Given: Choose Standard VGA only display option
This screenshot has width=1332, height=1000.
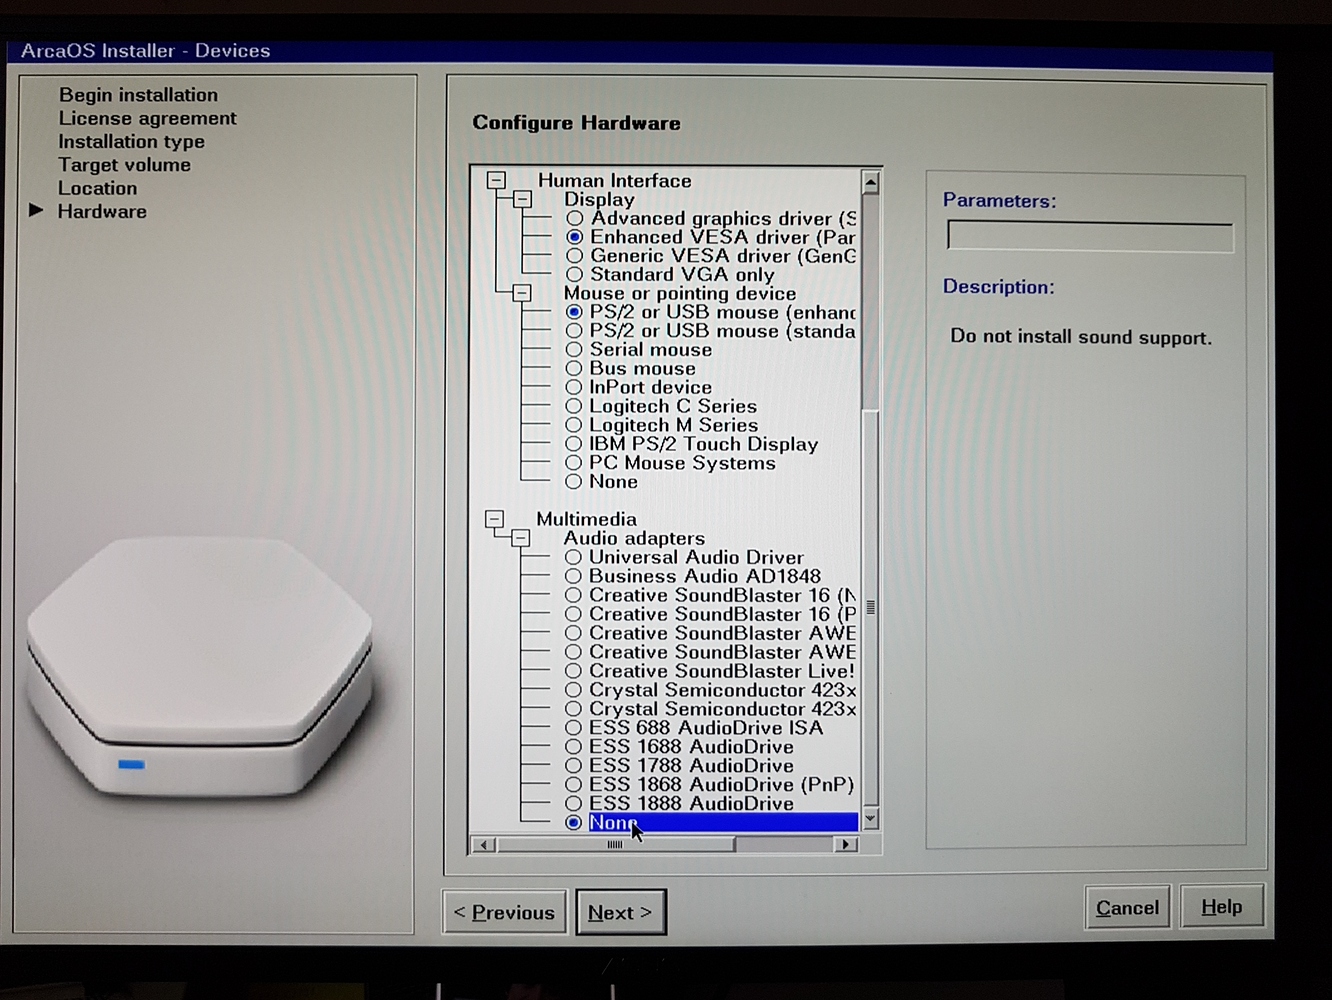Looking at the screenshot, I should pyautogui.click(x=575, y=274).
